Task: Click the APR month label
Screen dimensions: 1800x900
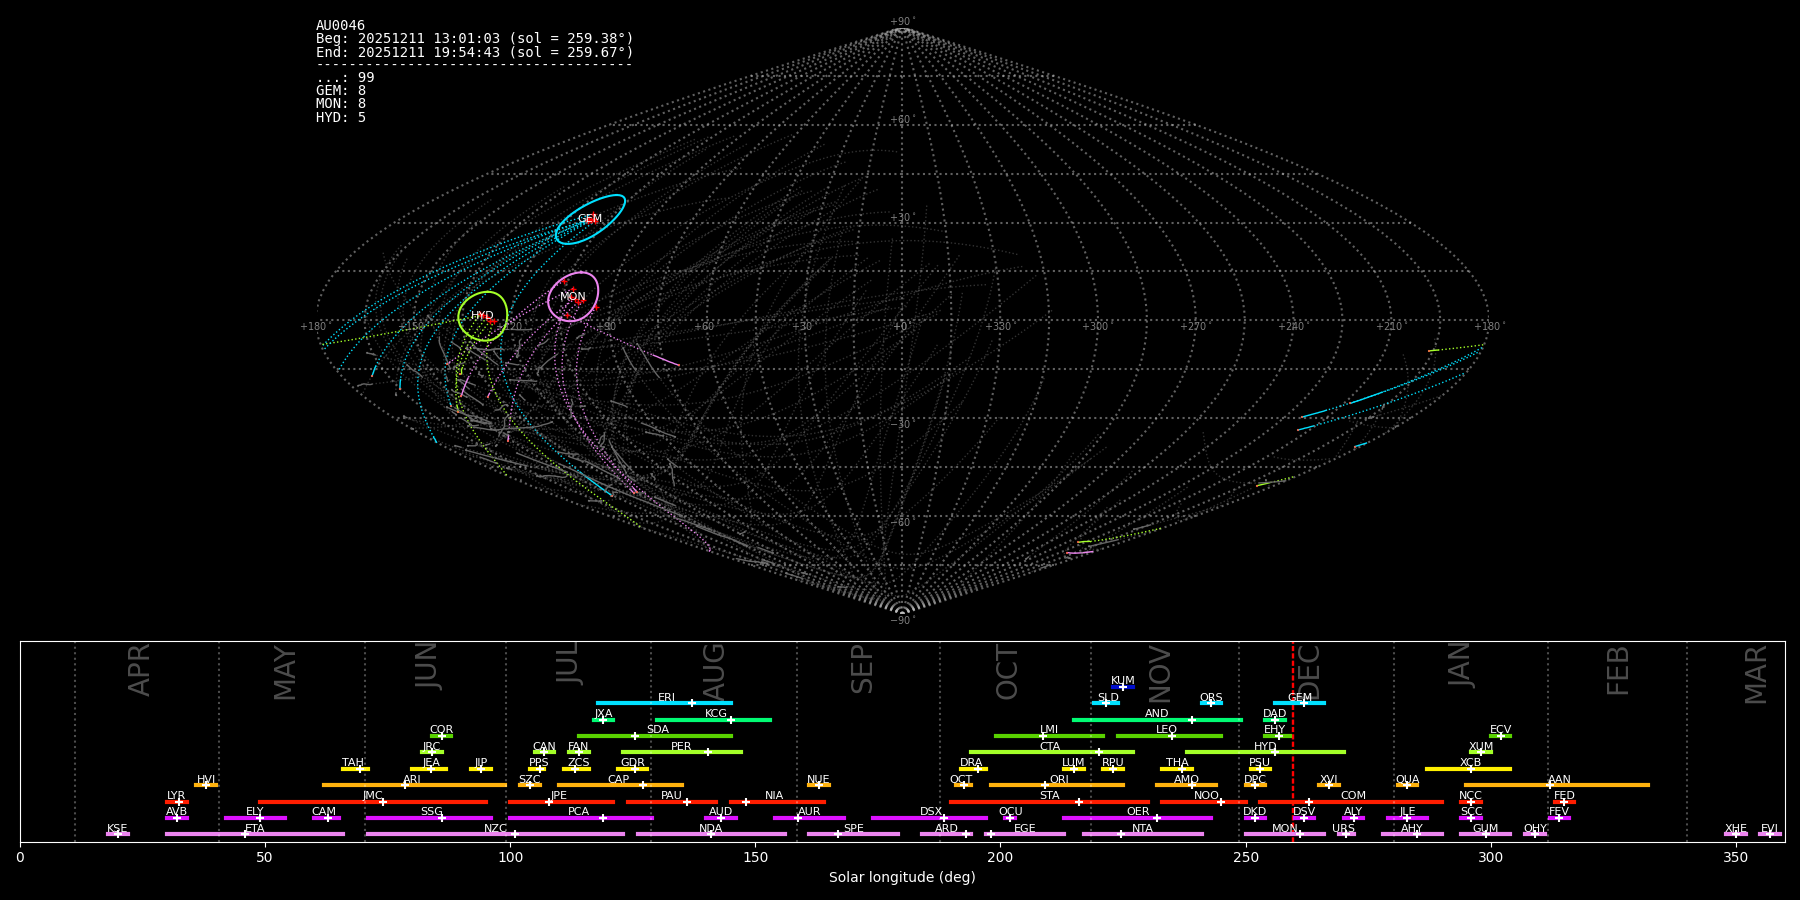Action: 139,670
